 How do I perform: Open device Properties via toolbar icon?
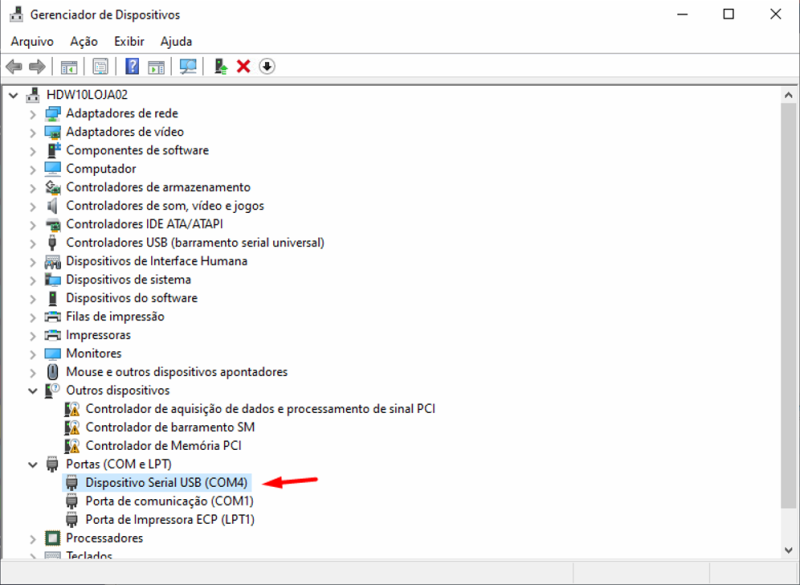coord(100,66)
